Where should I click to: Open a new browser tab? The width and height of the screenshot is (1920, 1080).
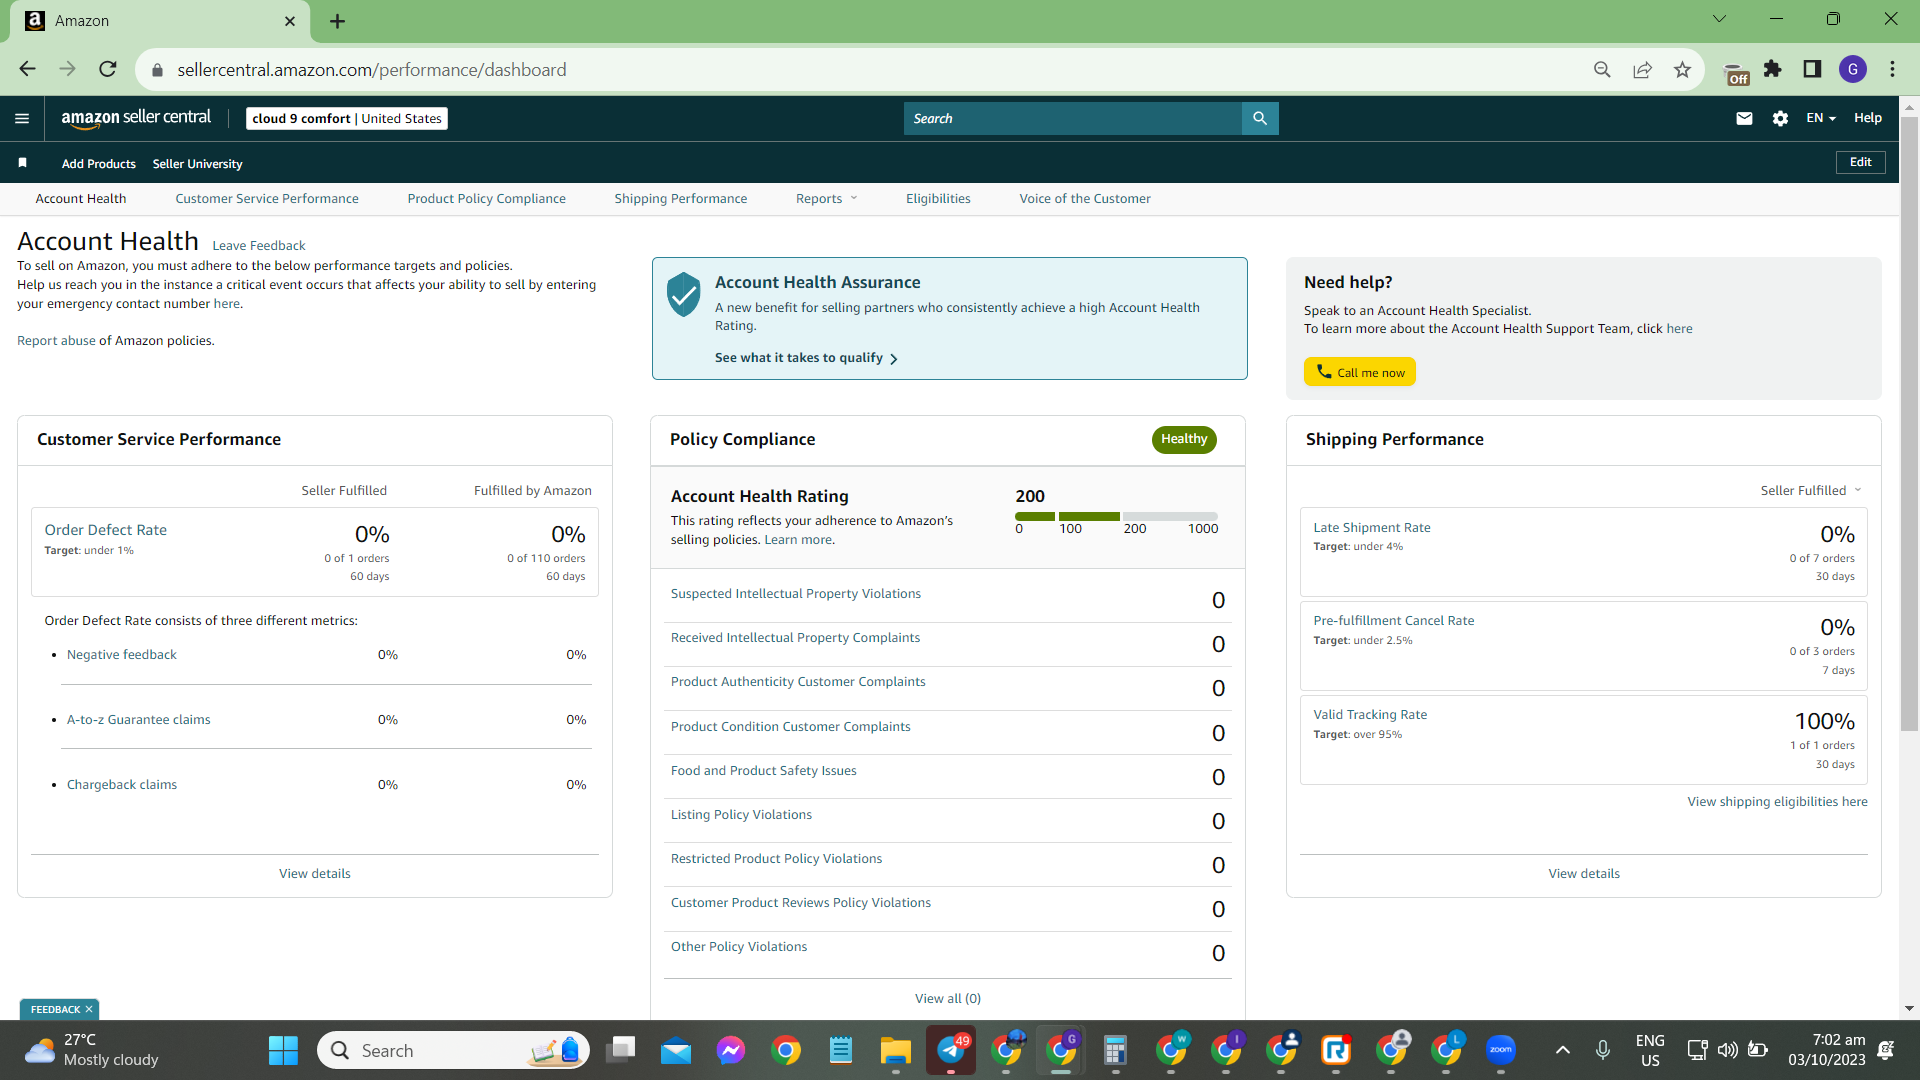[x=337, y=21]
